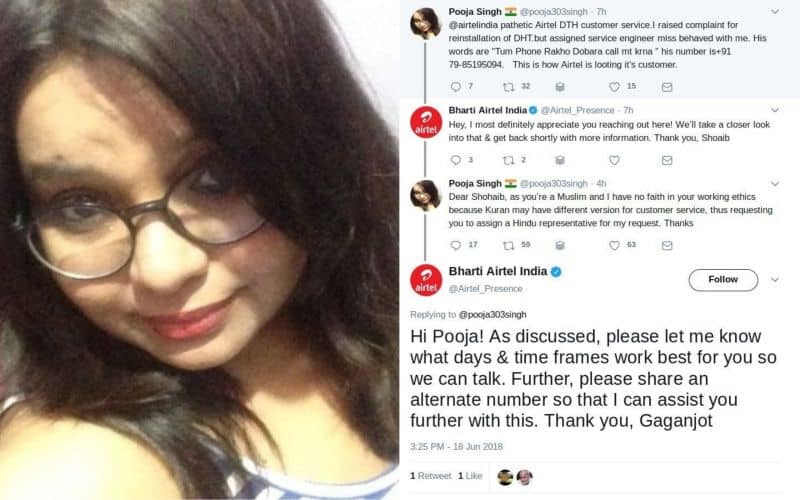Open chevron menu on Airtel 7h tweet
800x500 pixels.
tap(774, 110)
